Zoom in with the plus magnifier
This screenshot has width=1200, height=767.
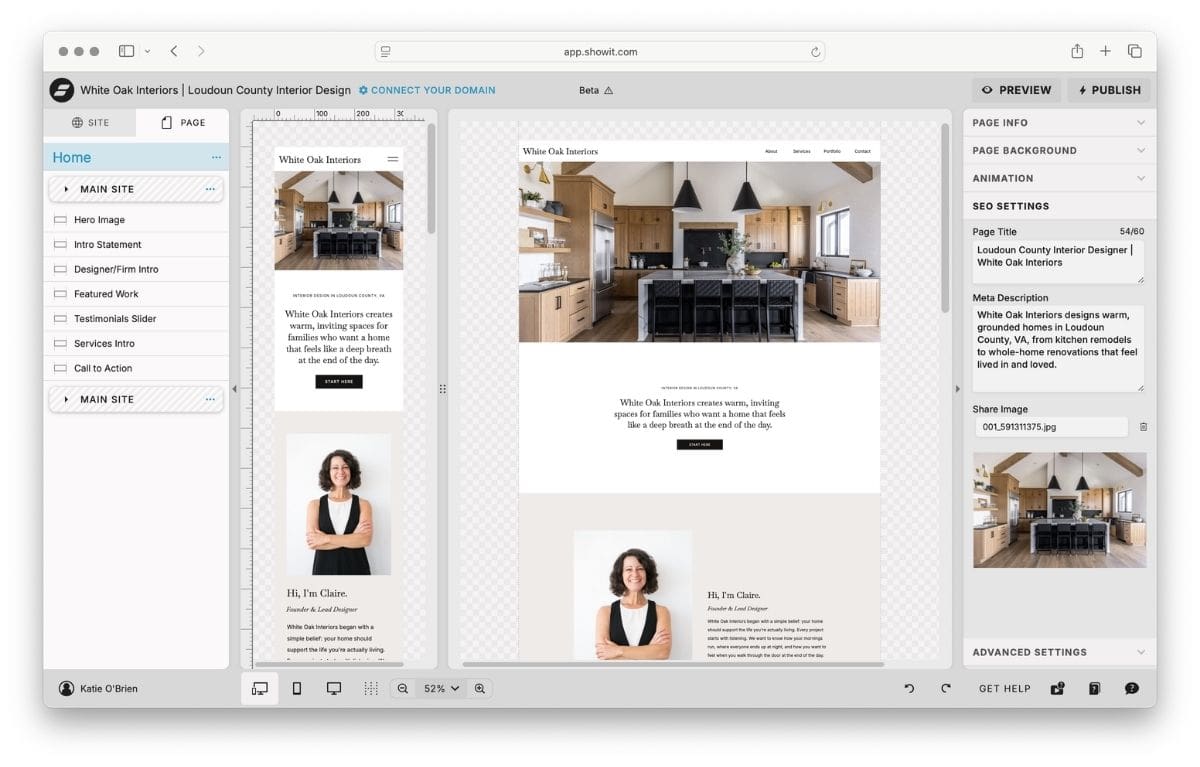click(480, 689)
